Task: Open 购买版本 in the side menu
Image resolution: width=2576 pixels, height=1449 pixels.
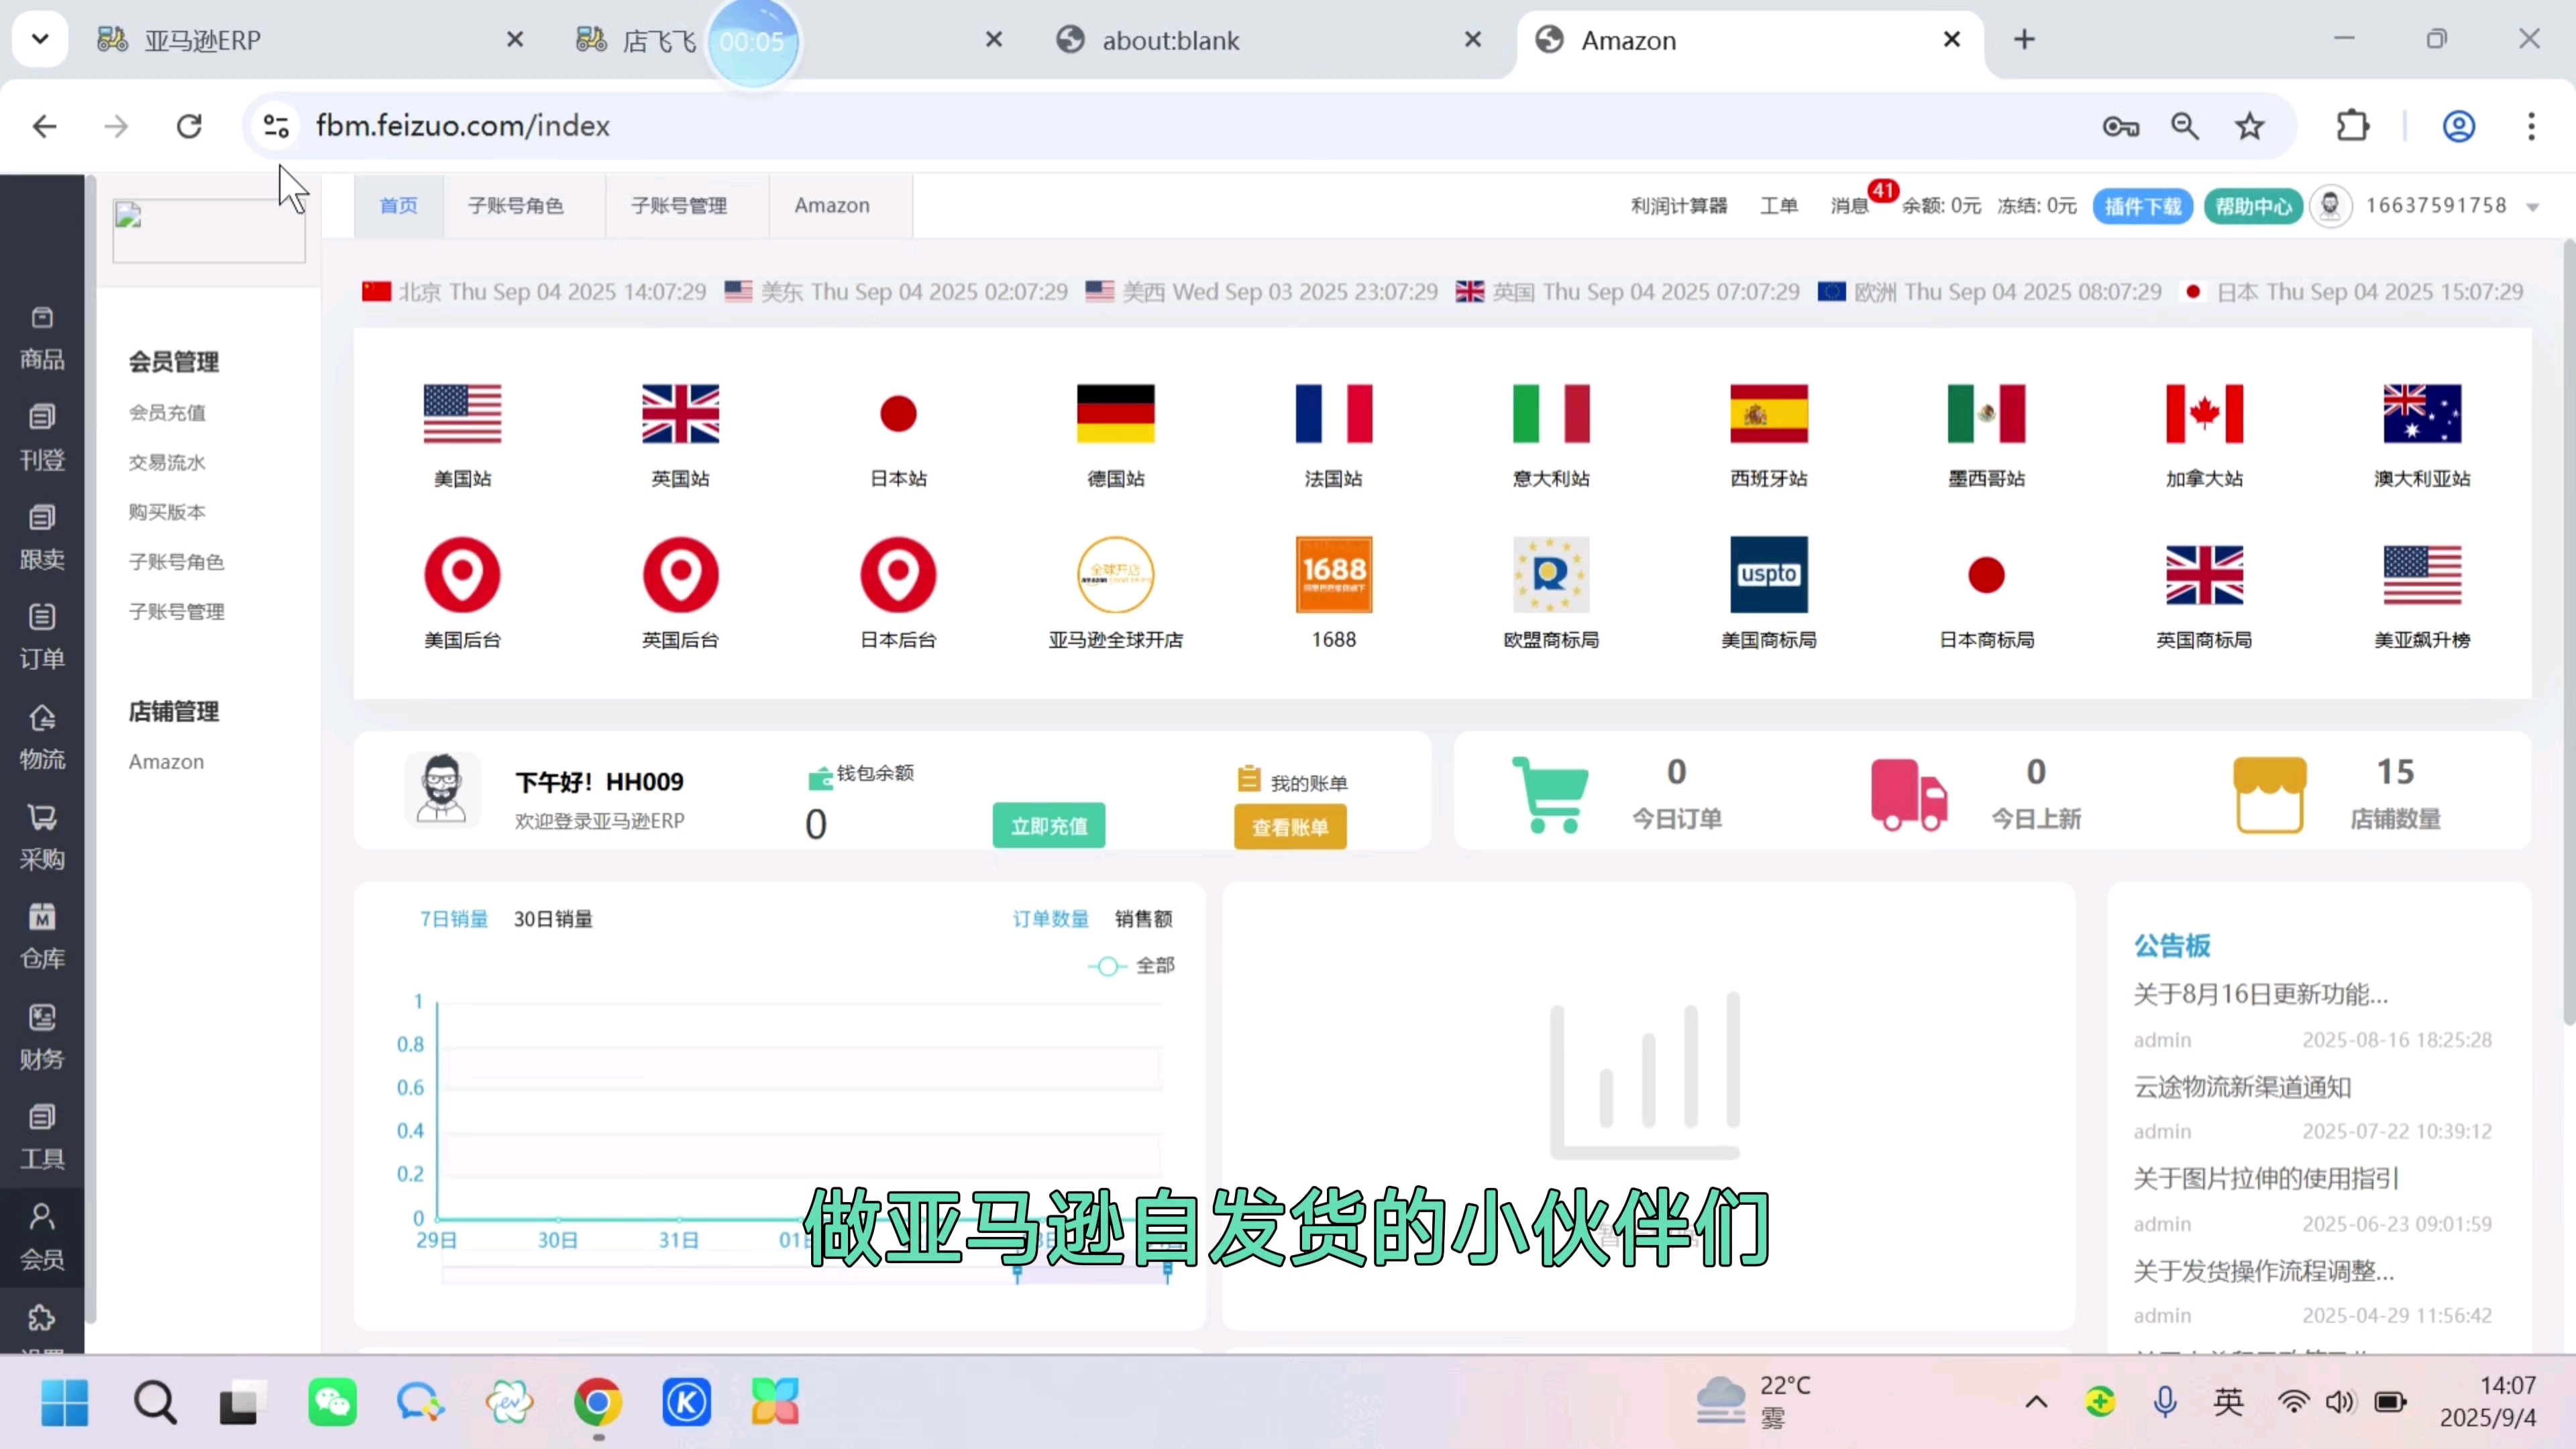Action: pyautogui.click(x=167, y=512)
